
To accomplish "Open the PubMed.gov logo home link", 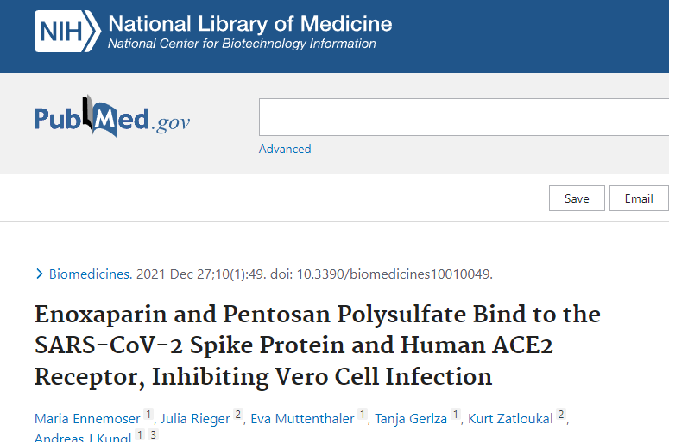I will click(x=112, y=117).
